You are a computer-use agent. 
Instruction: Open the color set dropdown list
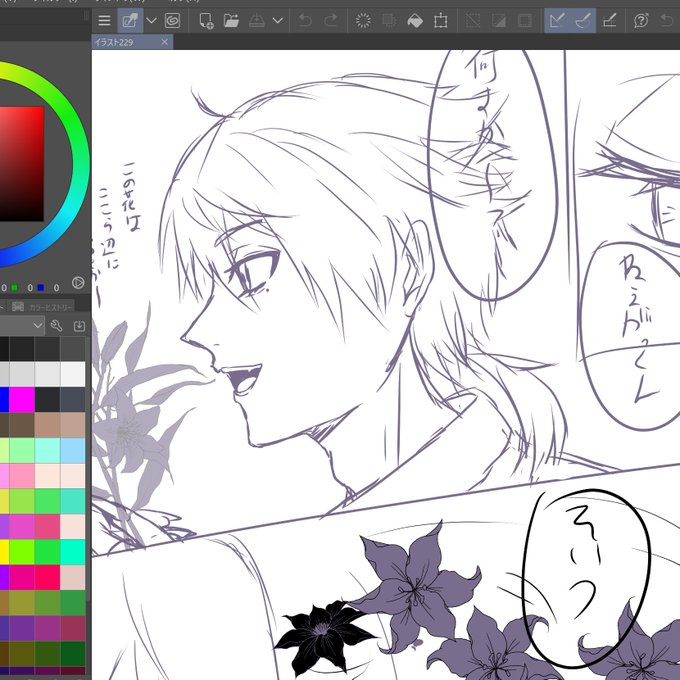tap(22, 325)
